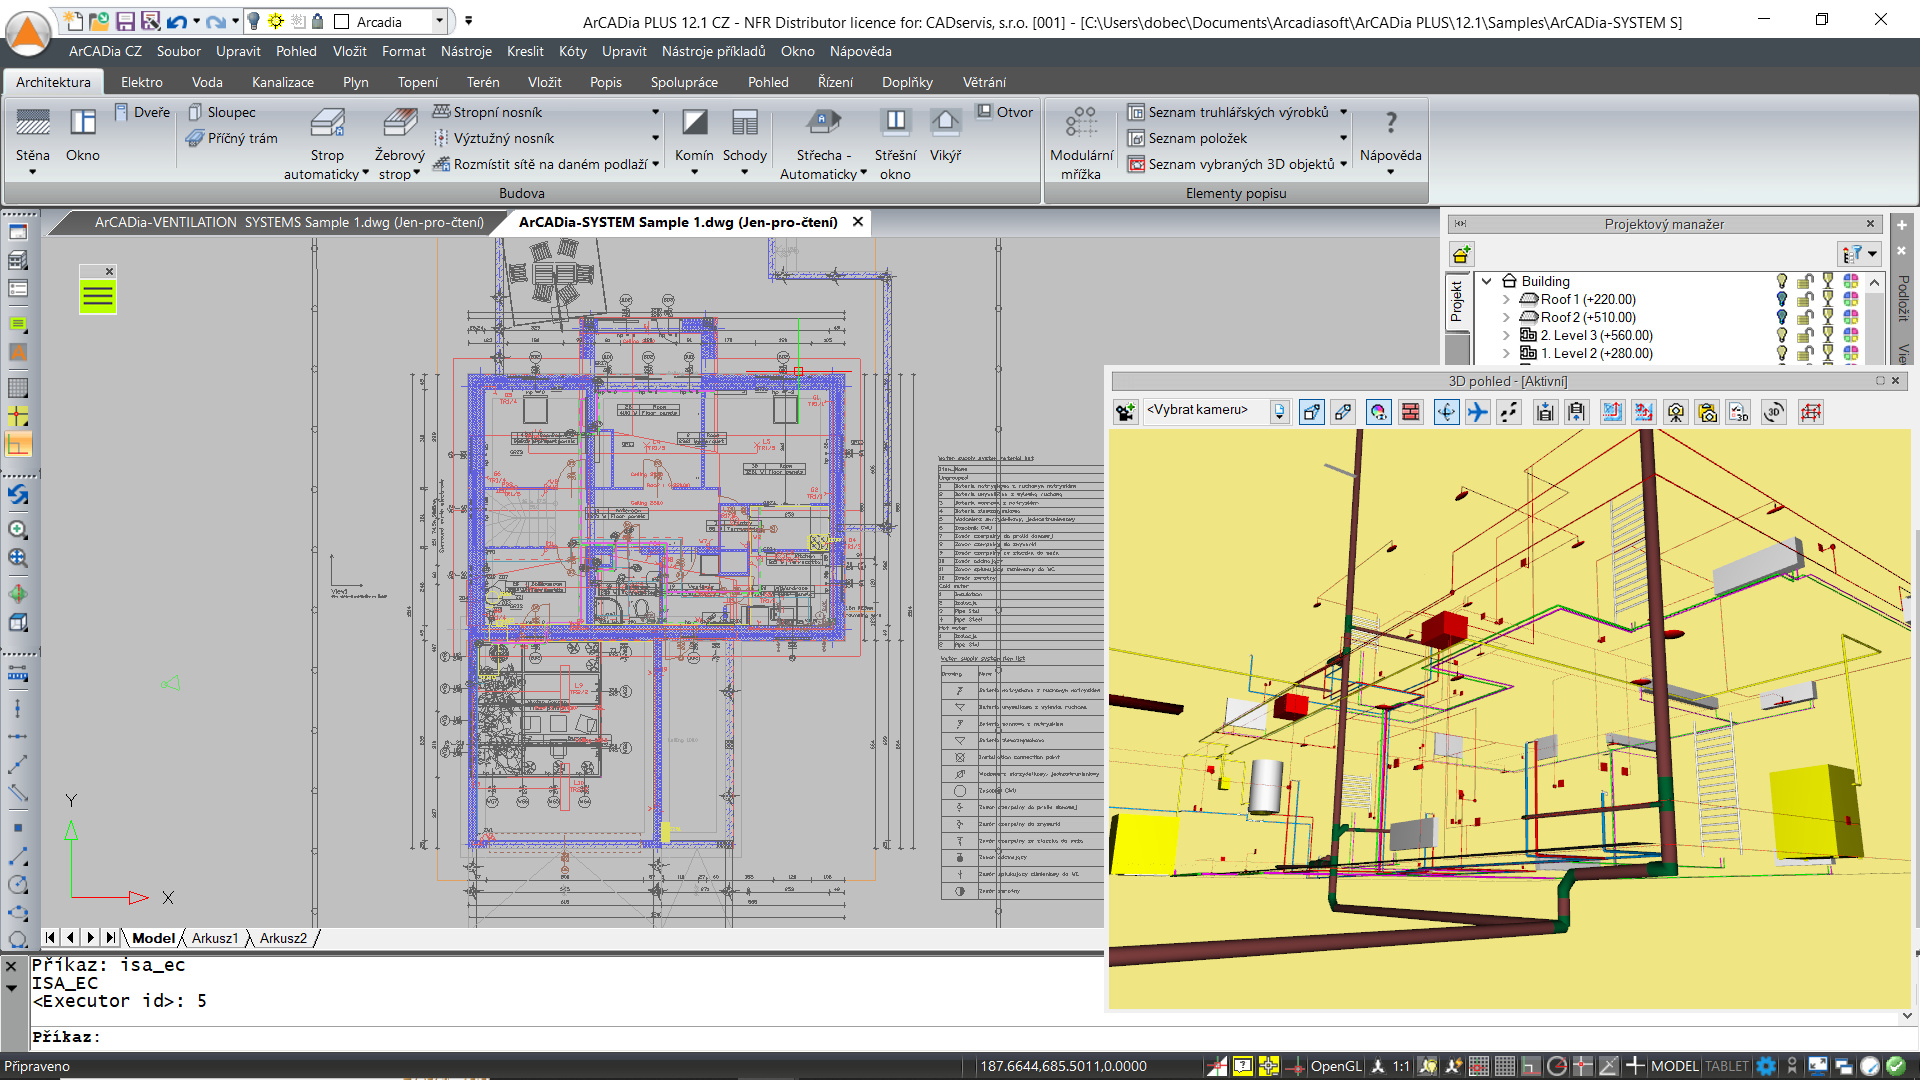Expand the Roof 2 (+510.00) node
The image size is (1920, 1080).
(x=1506, y=317)
